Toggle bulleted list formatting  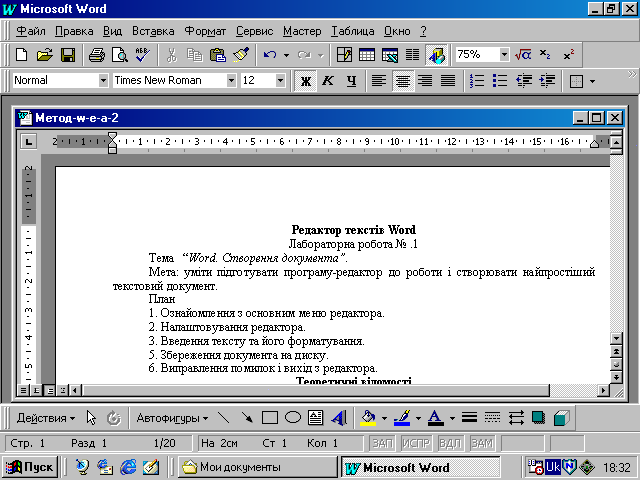(x=499, y=81)
